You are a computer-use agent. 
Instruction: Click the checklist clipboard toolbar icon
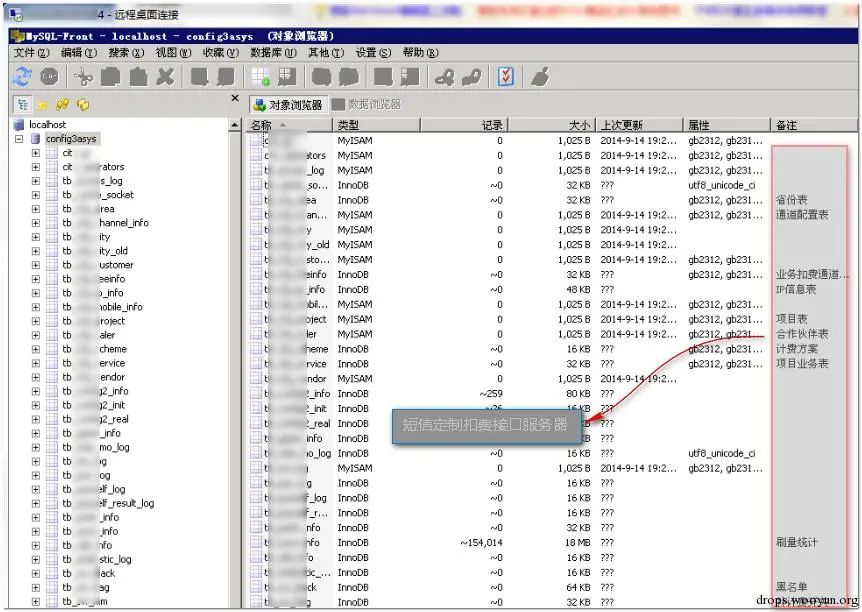(506, 77)
